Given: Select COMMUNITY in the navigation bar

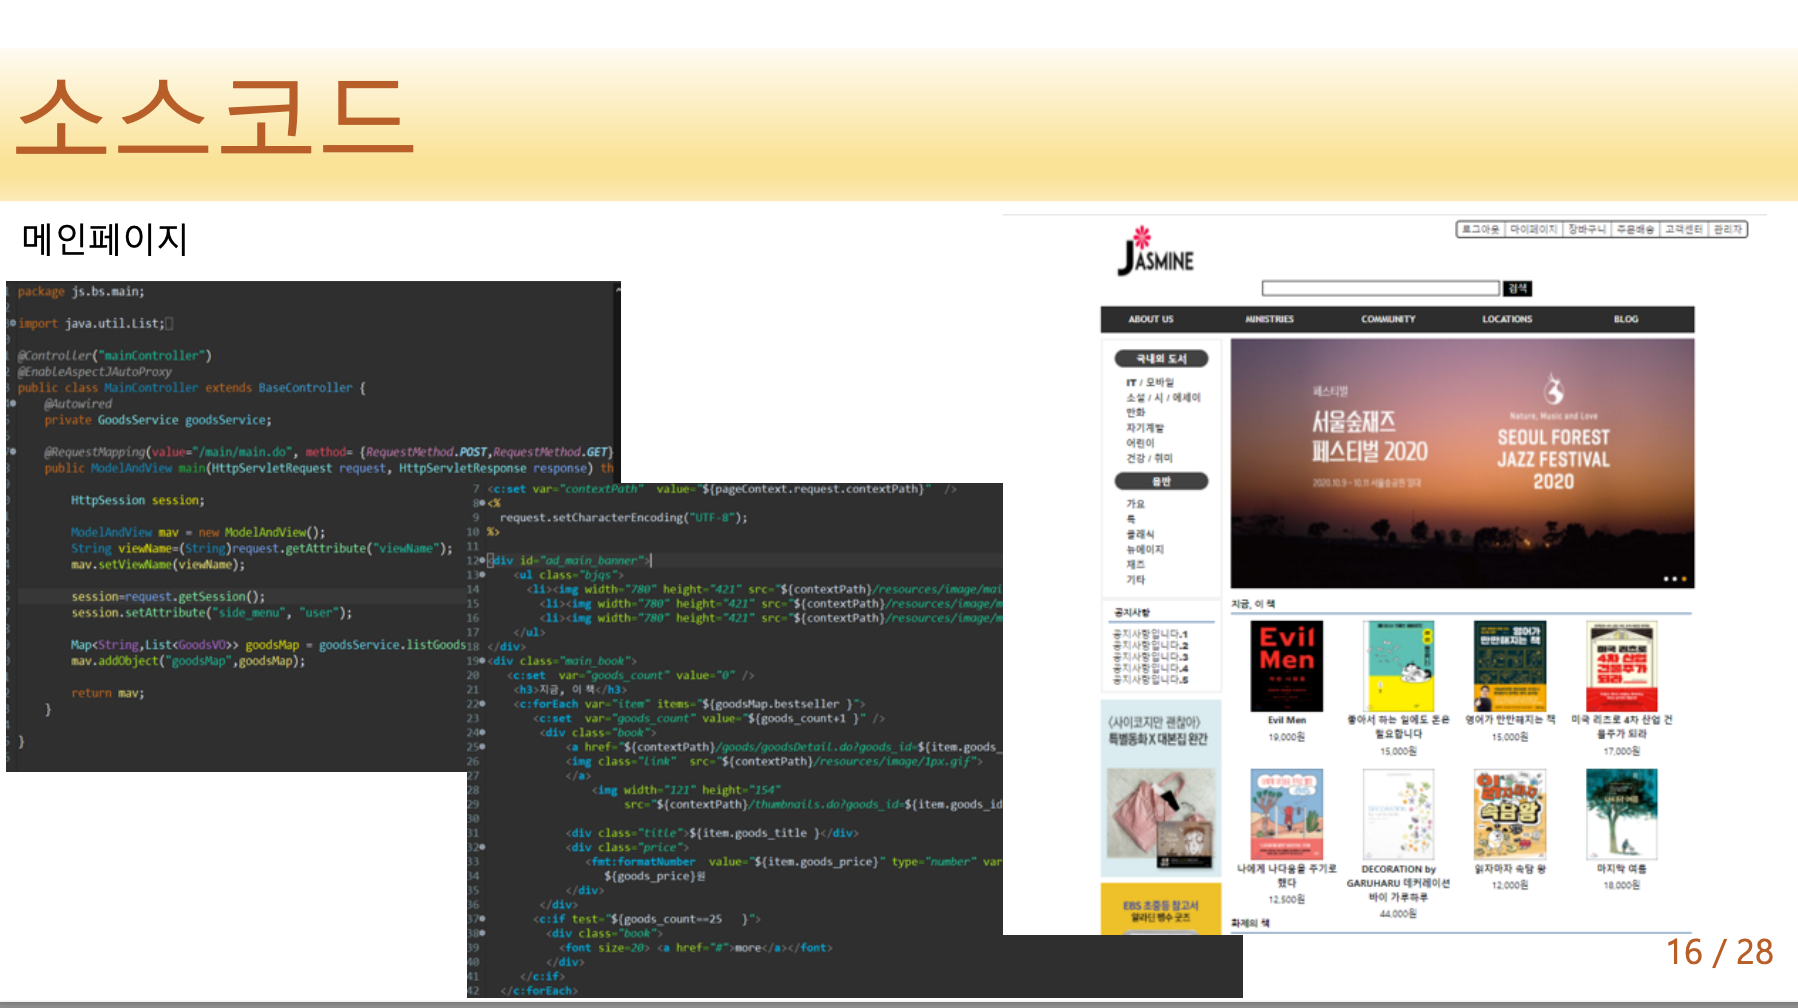Looking at the screenshot, I should click(x=1388, y=320).
